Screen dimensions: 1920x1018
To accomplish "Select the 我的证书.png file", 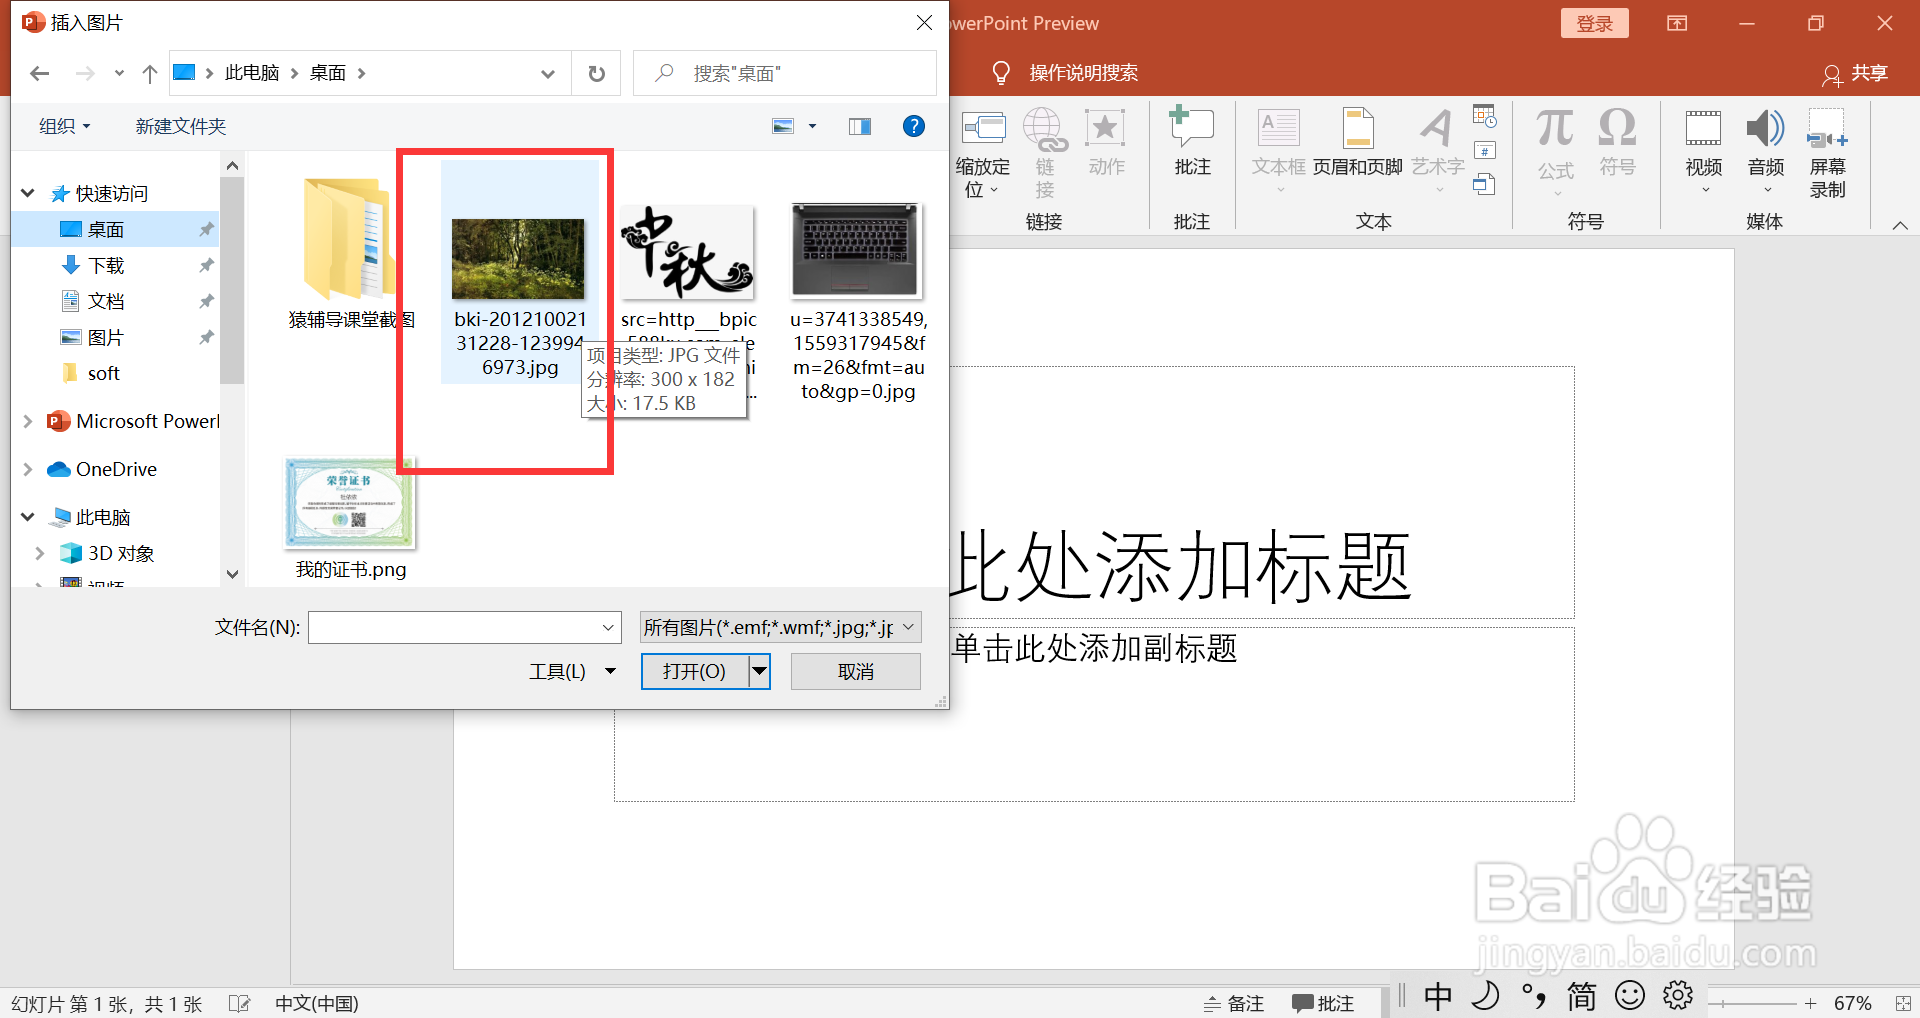I will 350,517.
